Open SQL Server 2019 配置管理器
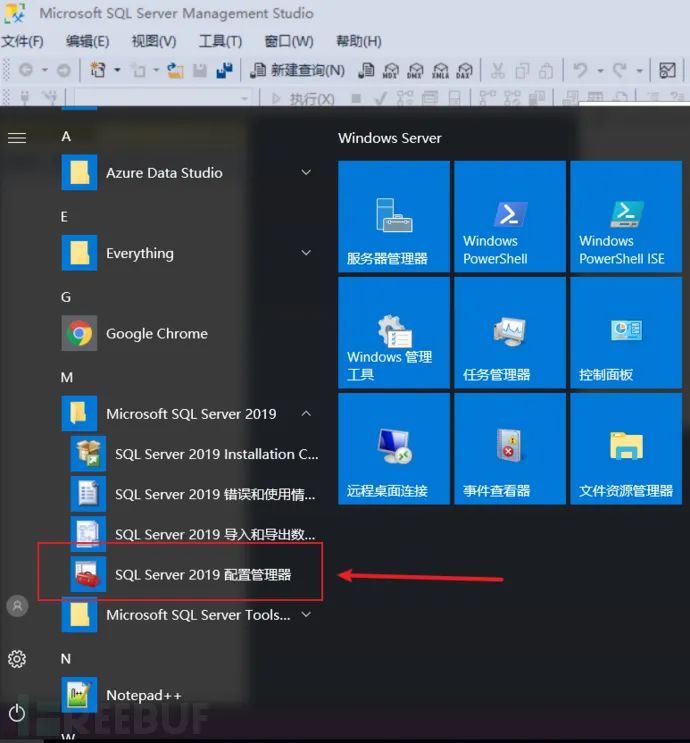690x743 pixels. tap(194, 574)
